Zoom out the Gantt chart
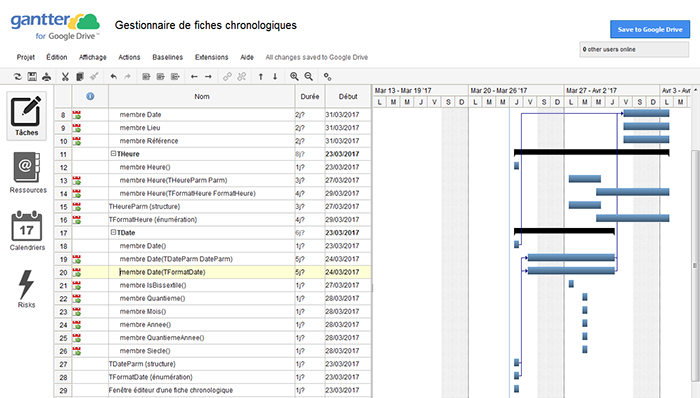 [308, 76]
